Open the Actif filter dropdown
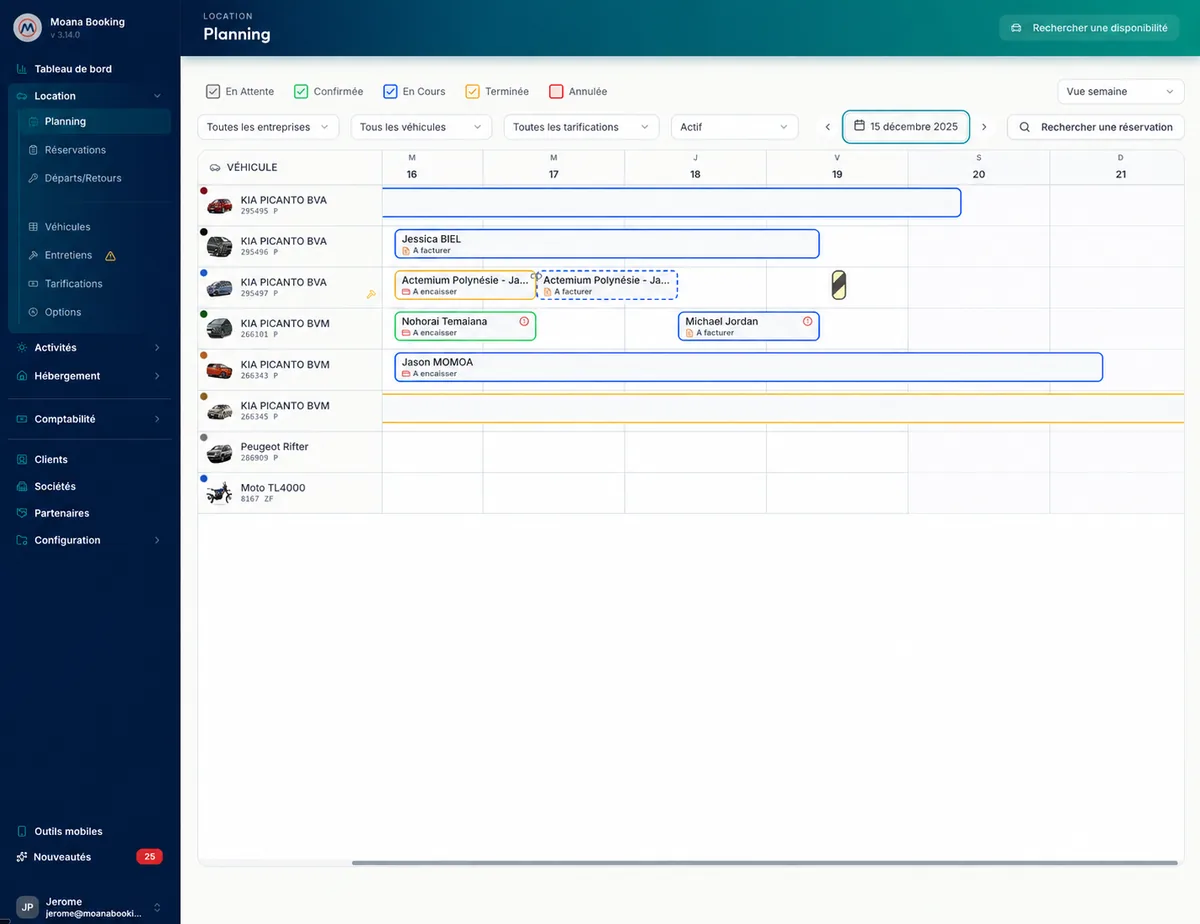This screenshot has height=924, width=1200. pos(734,127)
